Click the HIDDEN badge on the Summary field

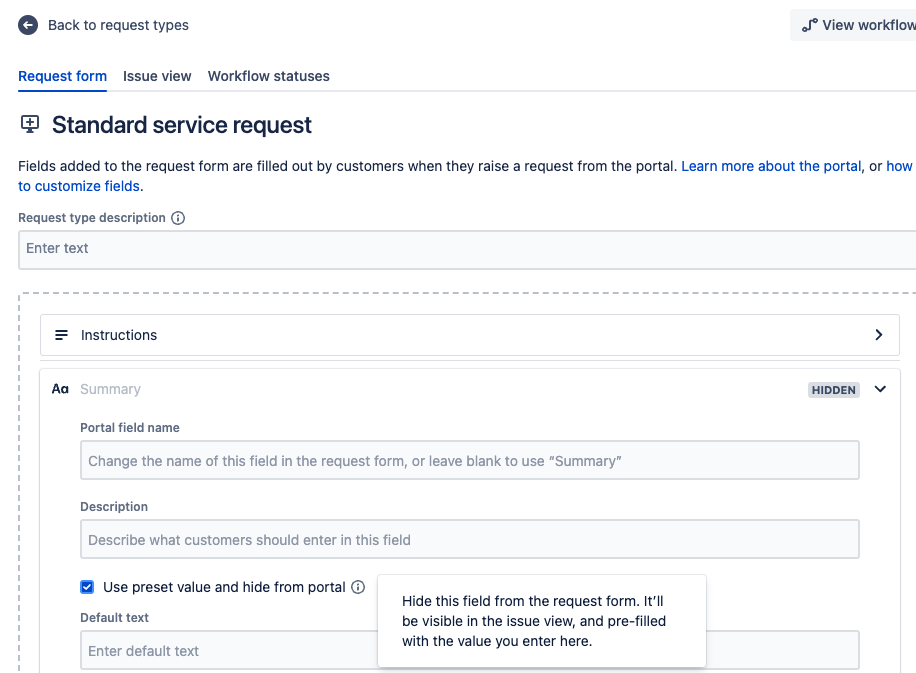833,390
